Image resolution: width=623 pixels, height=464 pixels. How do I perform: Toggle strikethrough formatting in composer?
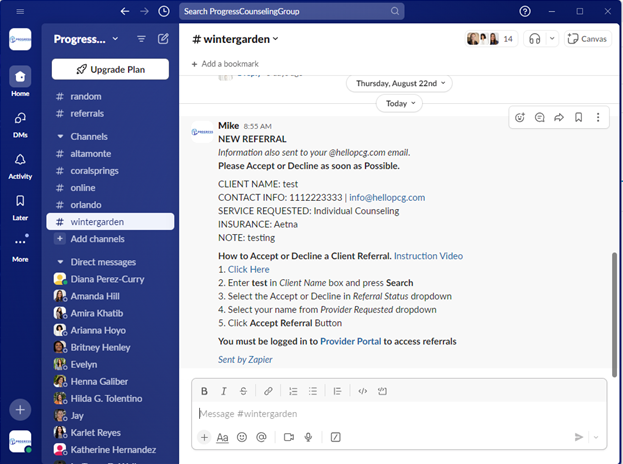click(245, 391)
